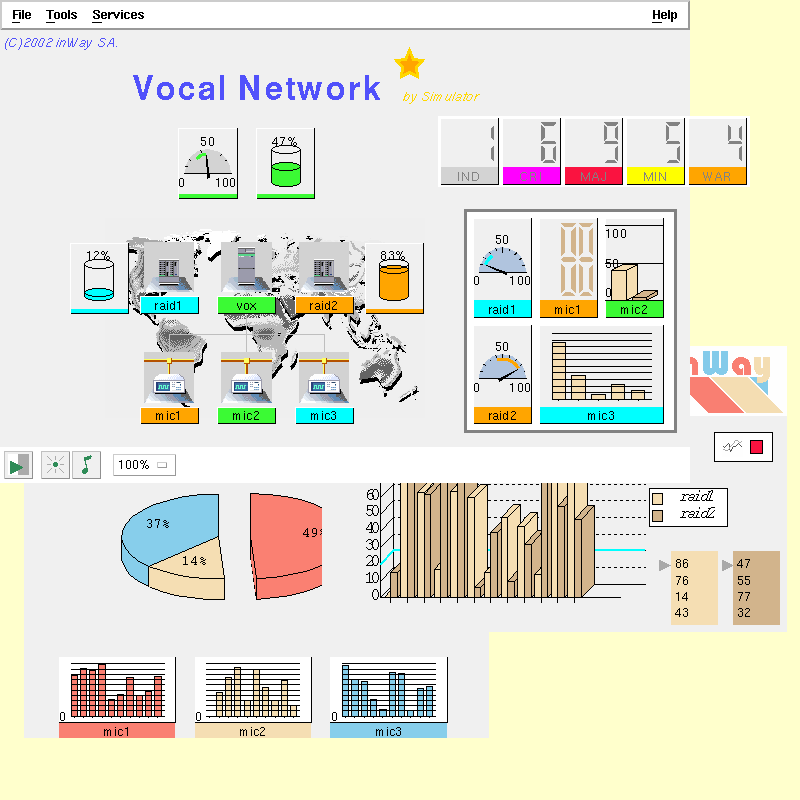
Task: Click the red square indicator button
Action: [756, 447]
